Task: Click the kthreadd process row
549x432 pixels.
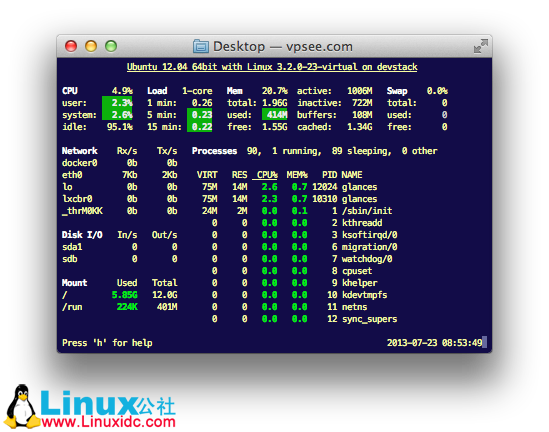Action: click(297, 223)
